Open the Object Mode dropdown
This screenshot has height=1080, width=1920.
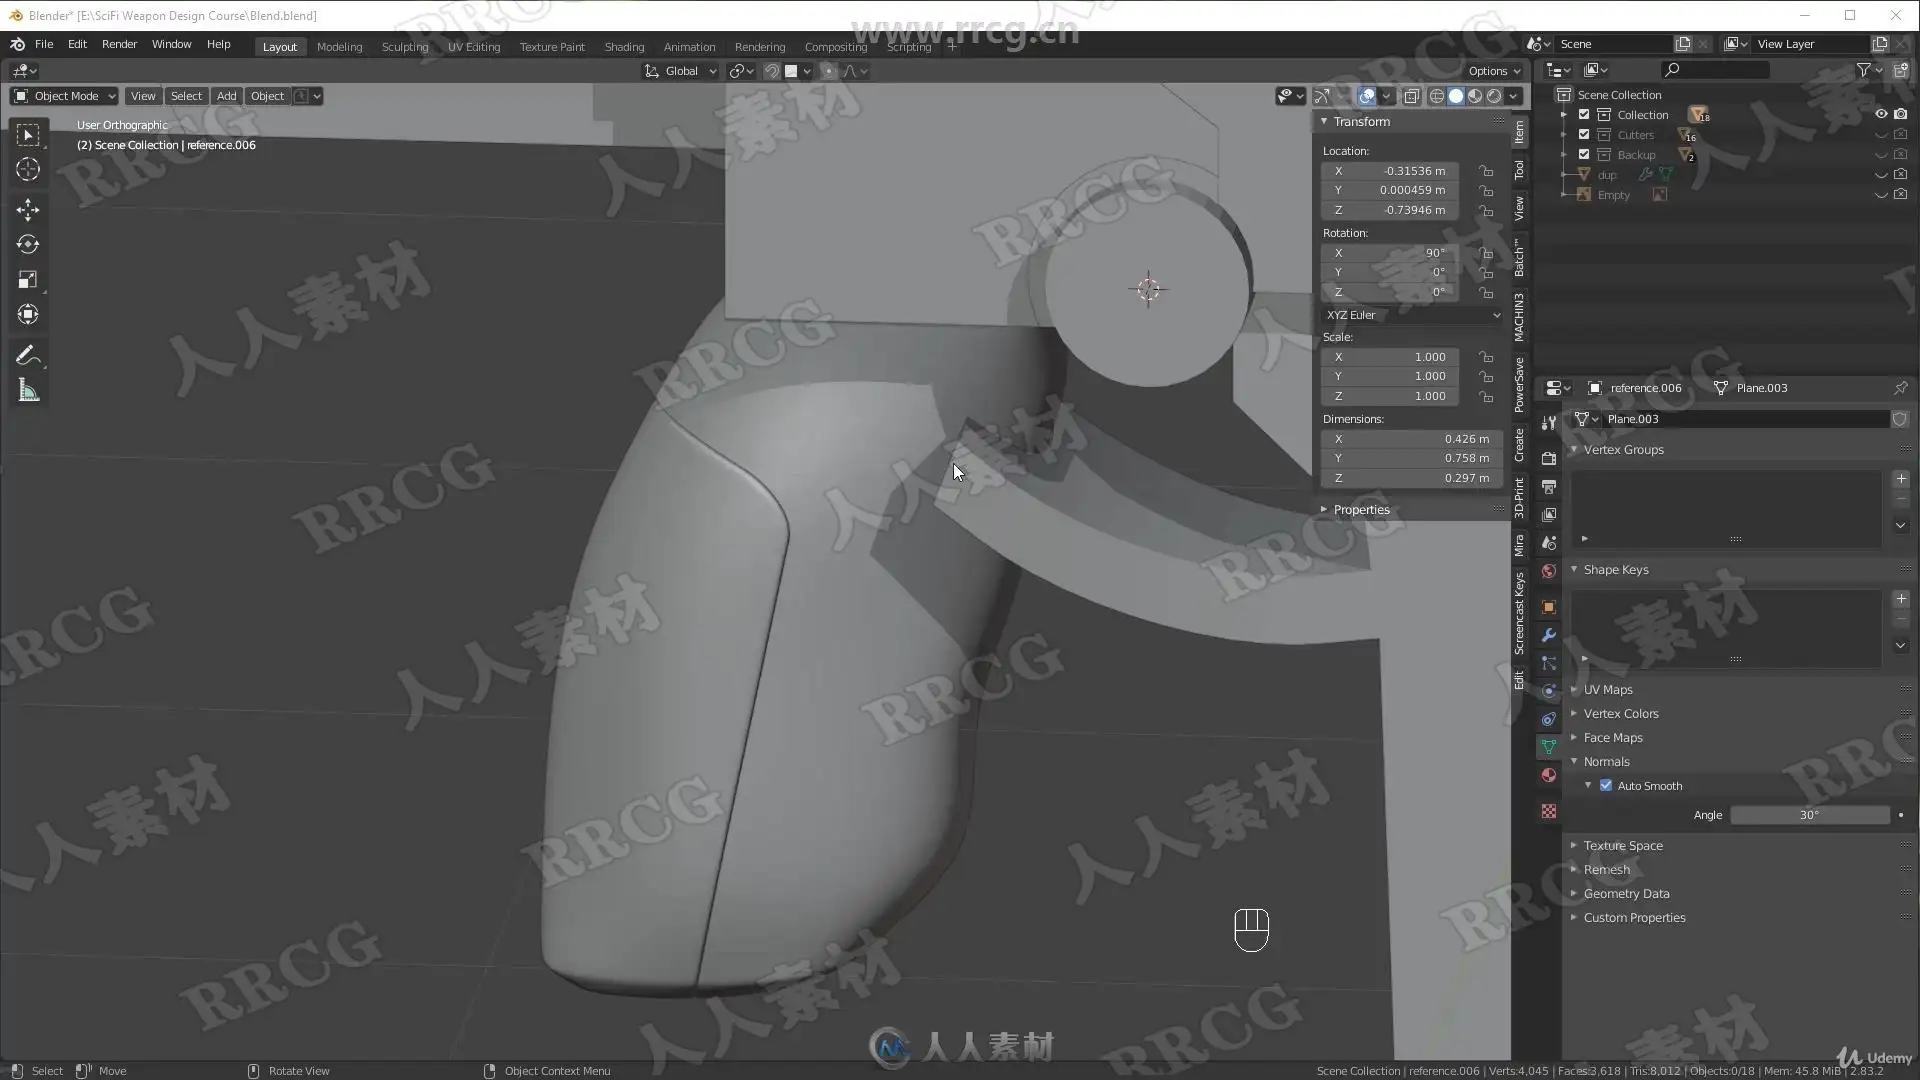point(65,96)
